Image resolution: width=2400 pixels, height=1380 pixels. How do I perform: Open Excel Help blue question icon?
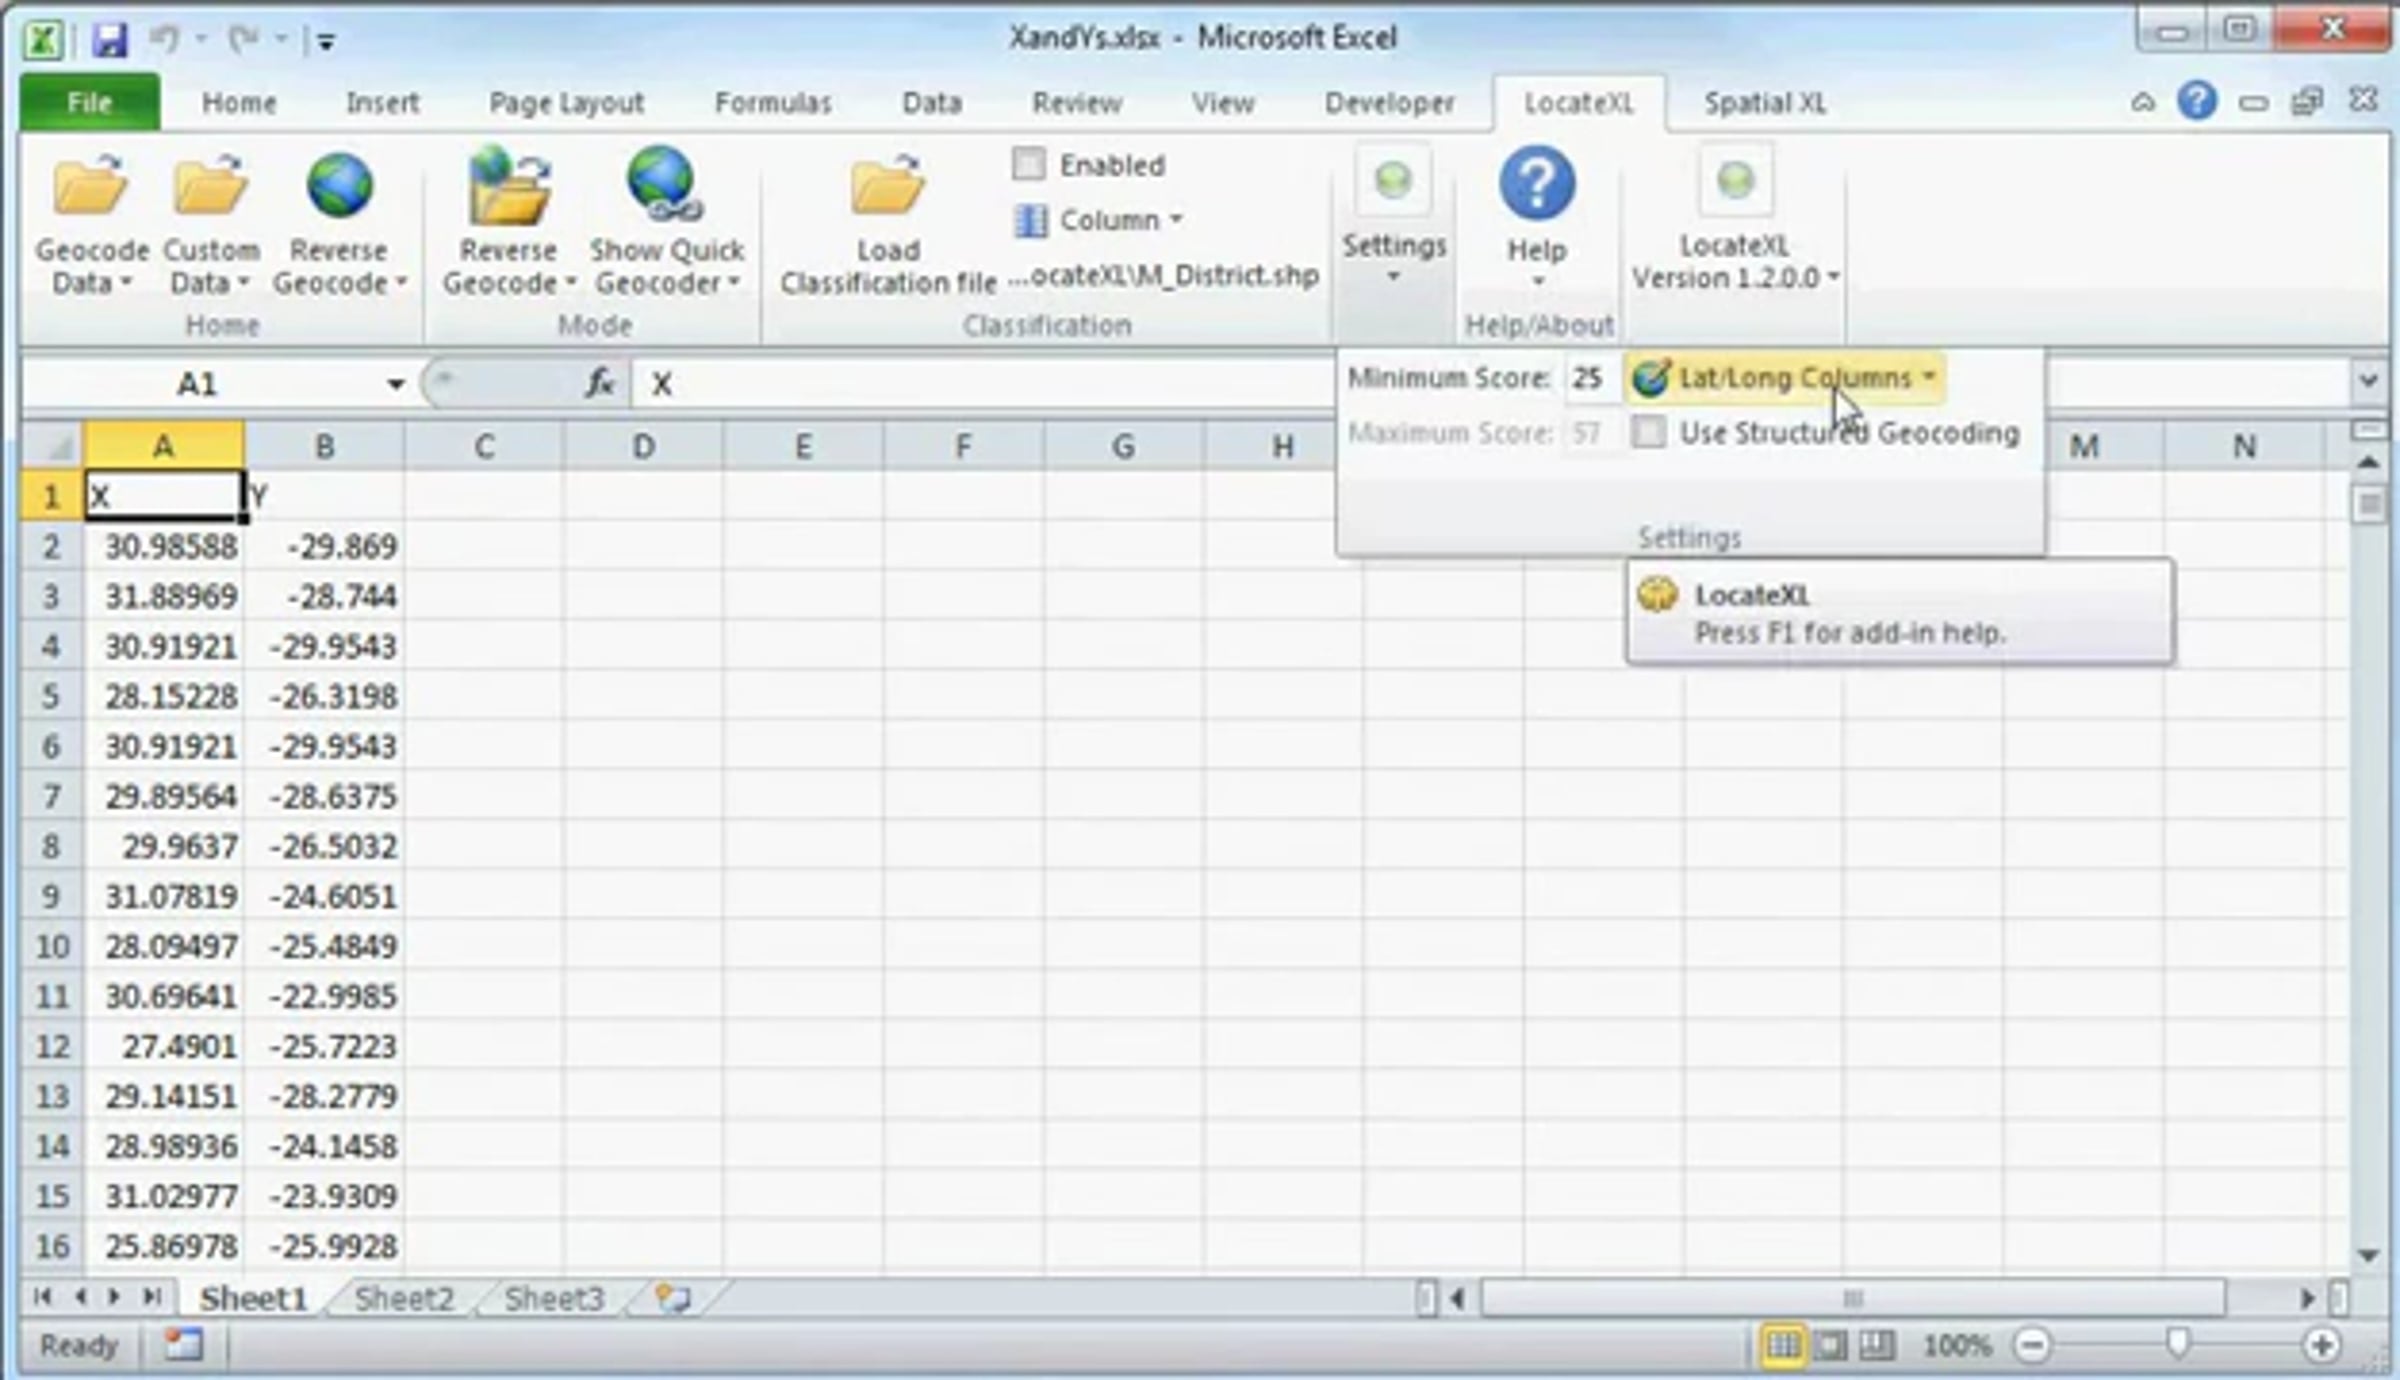pos(2196,102)
